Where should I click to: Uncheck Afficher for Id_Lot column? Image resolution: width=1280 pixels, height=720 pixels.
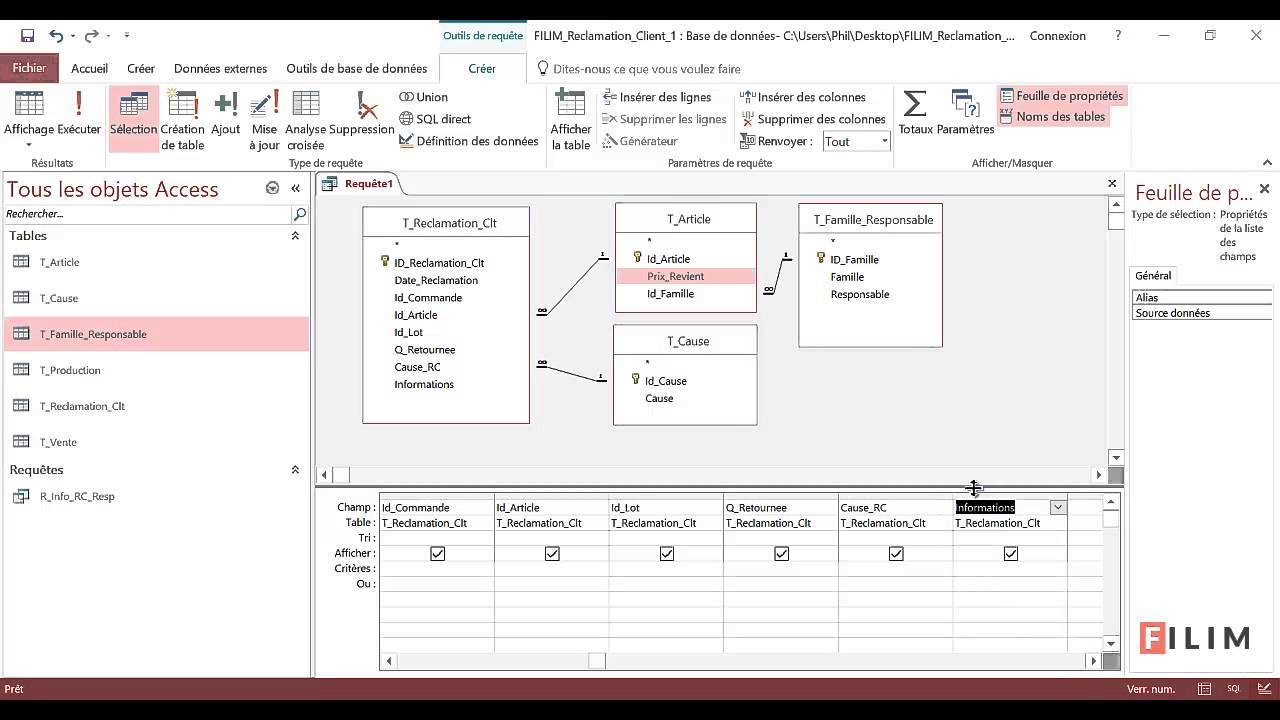click(667, 553)
